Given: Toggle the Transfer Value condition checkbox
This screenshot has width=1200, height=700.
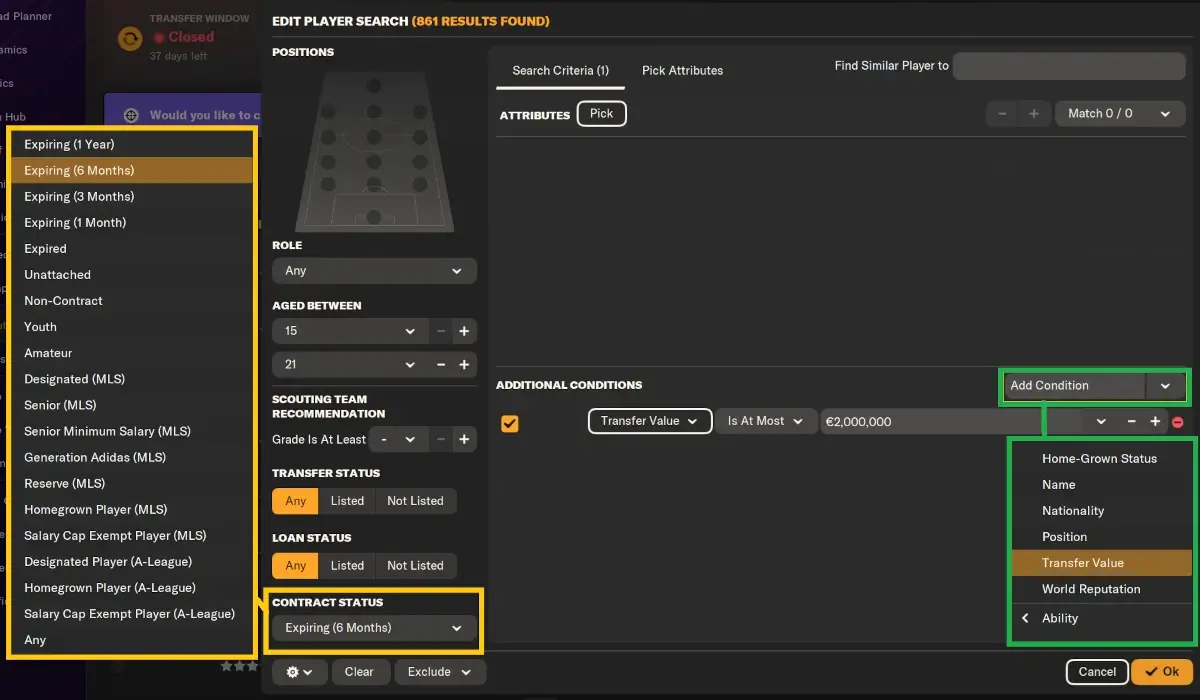Looking at the screenshot, I should [x=510, y=423].
